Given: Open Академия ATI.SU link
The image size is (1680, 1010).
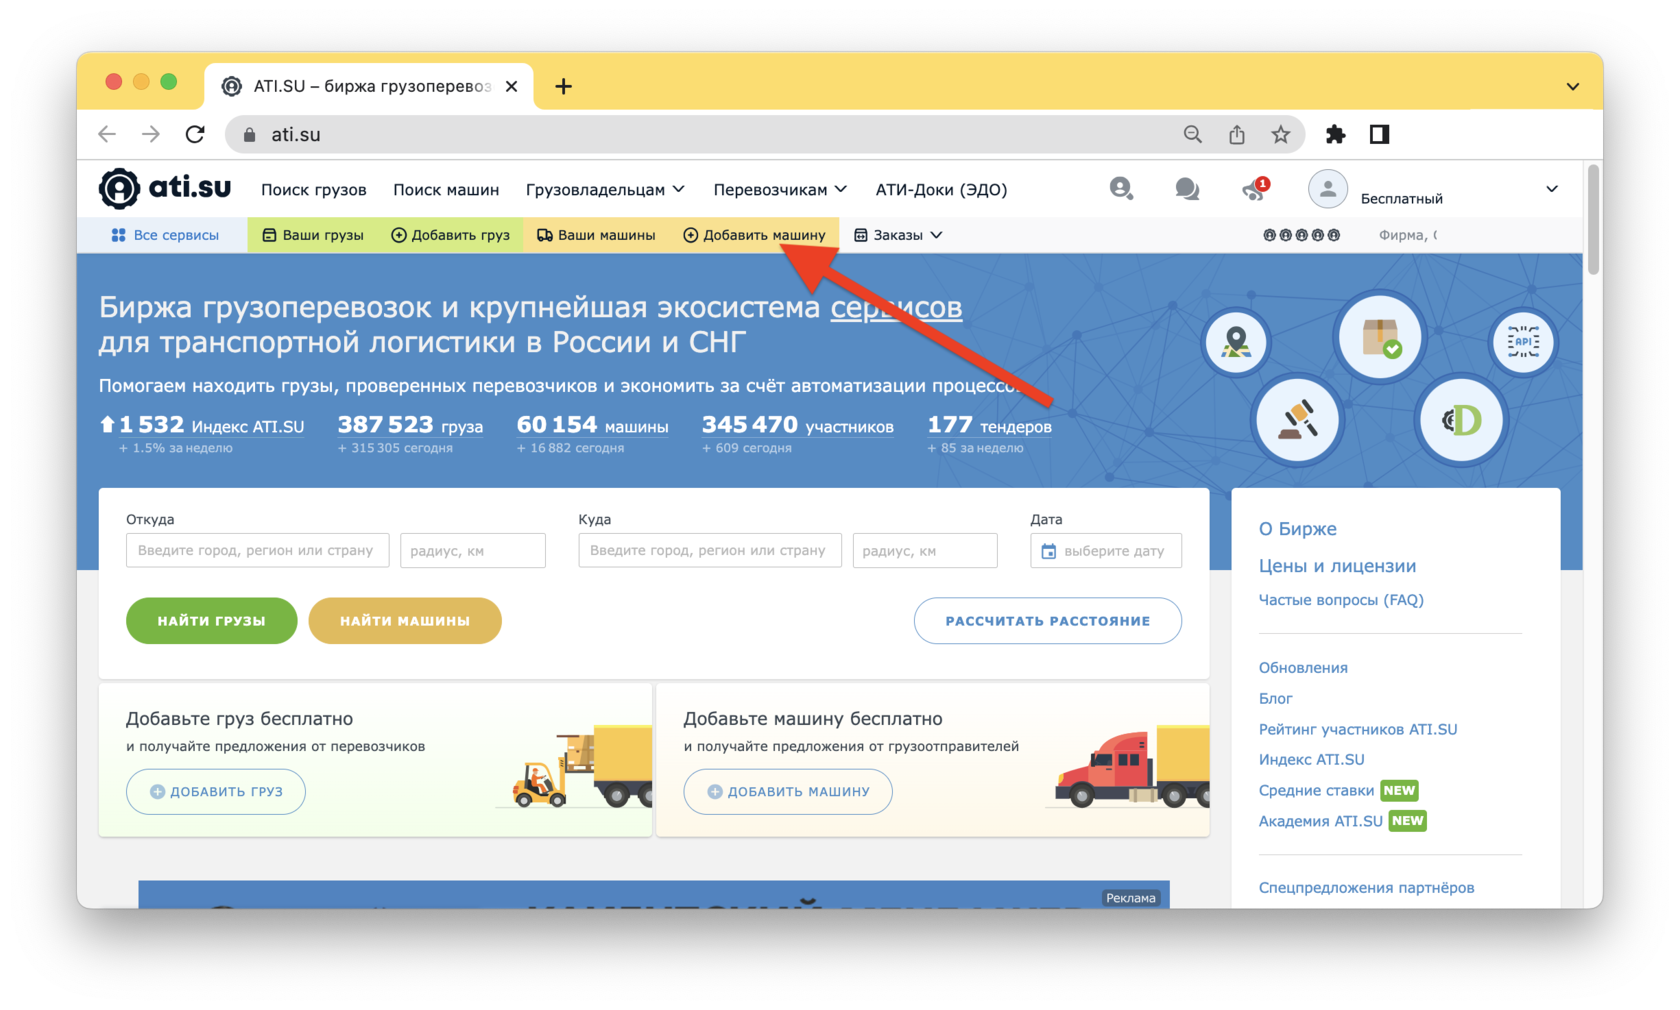Looking at the screenshot, I should pyautogui.click(x=1320, y=821).
